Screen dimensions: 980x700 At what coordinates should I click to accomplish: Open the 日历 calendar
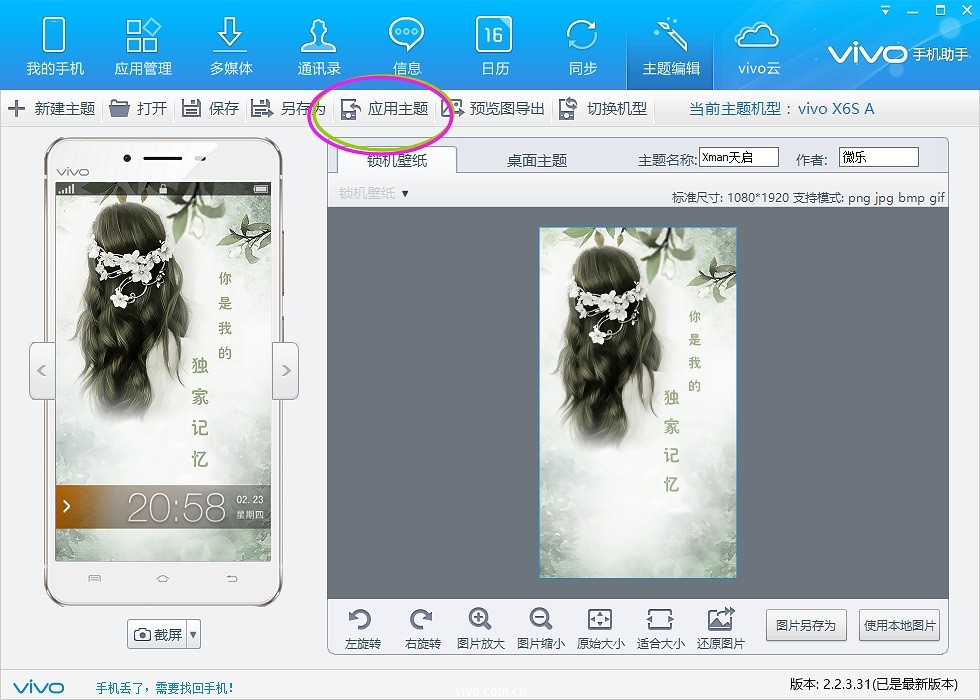pyautogui.click(x=494, y=47)
